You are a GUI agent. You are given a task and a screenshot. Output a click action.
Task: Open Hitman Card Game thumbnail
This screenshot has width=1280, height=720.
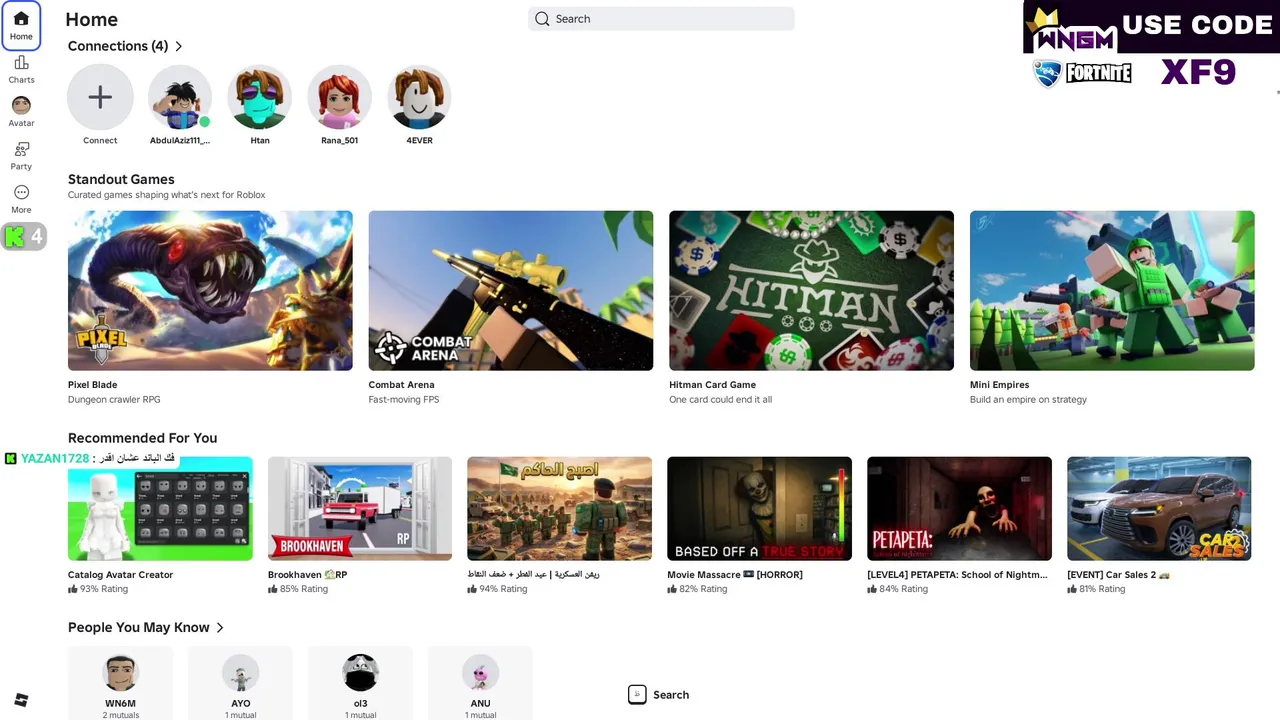tap(812, 290)
